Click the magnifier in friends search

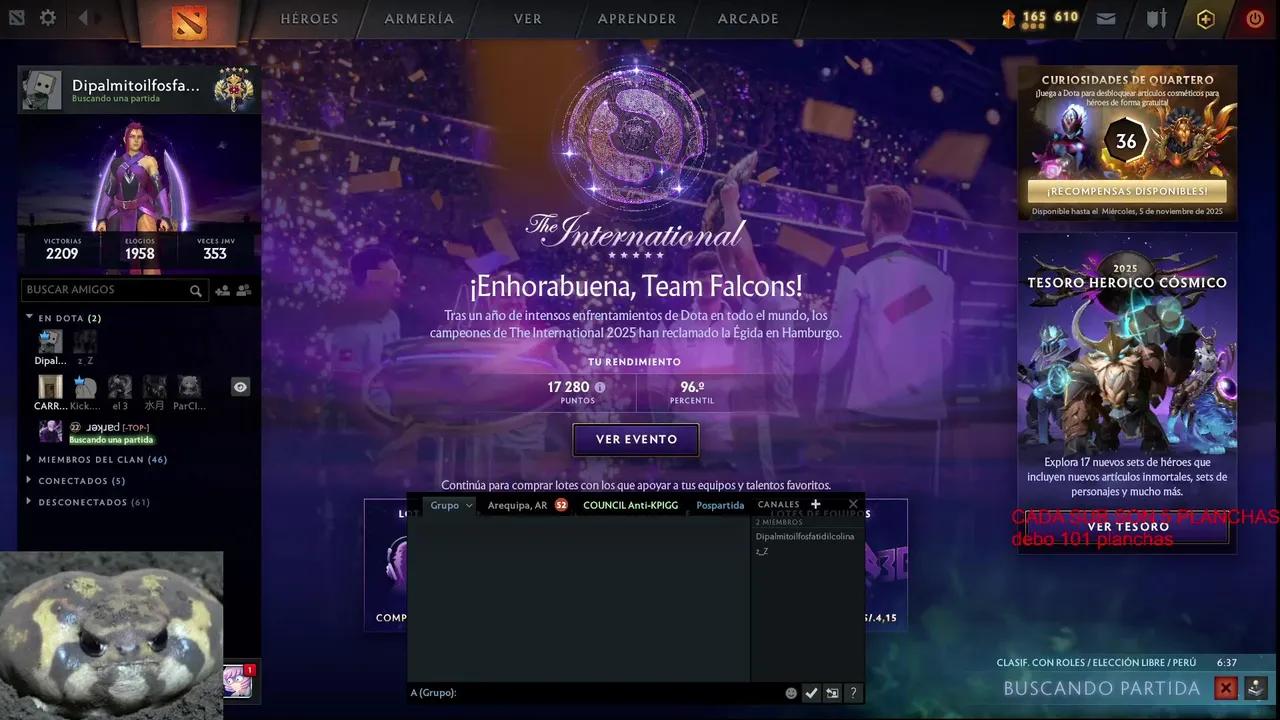(x=196, y=291)
